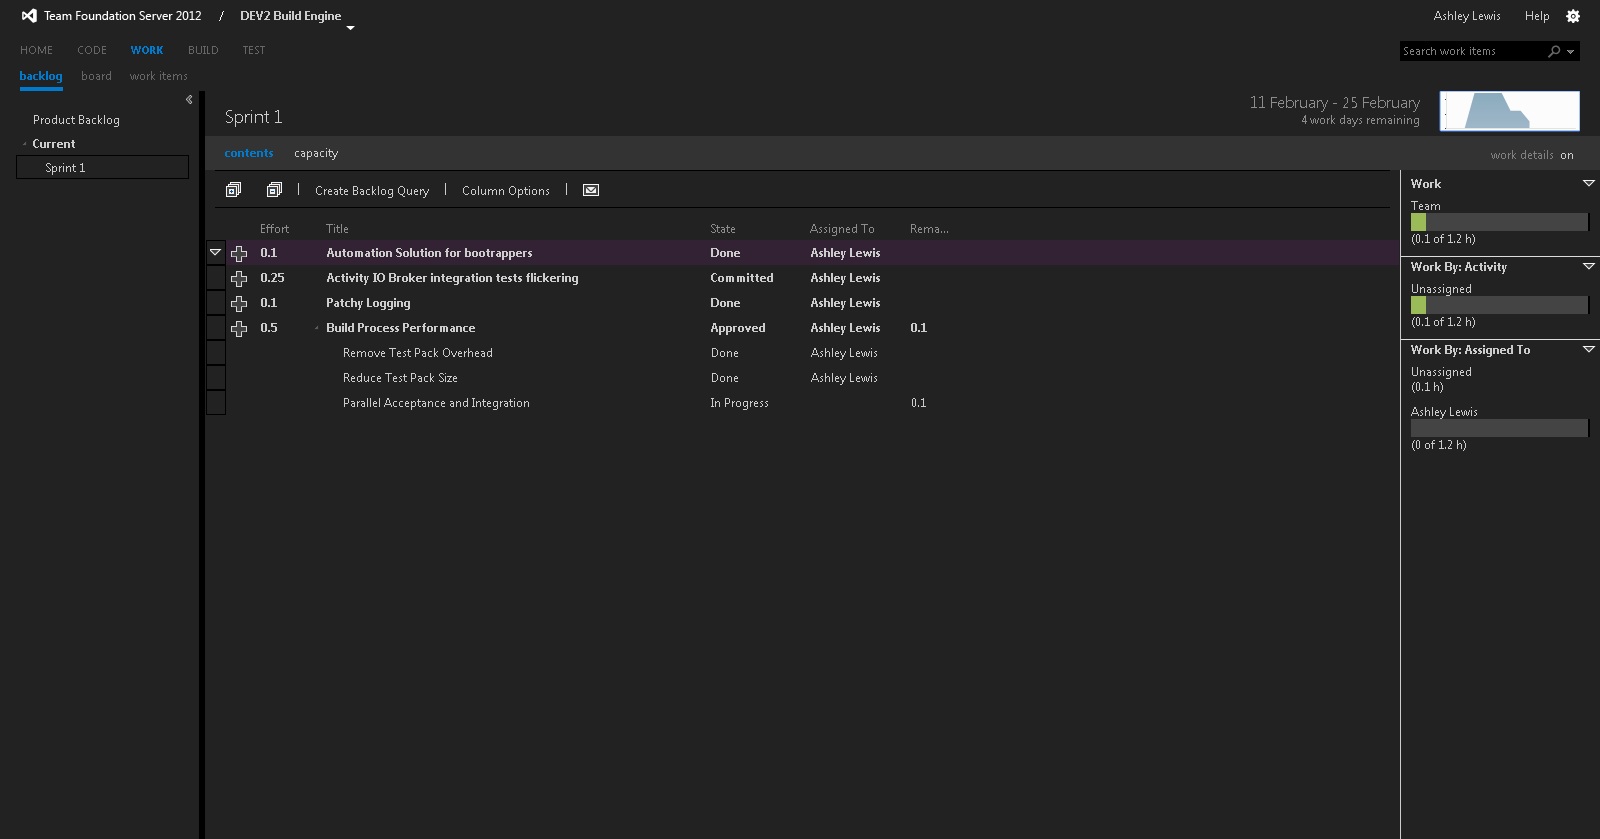This screenshot has height=839, width=1600.
Task: Click the In Progress state cell
Action: (739, 403)
